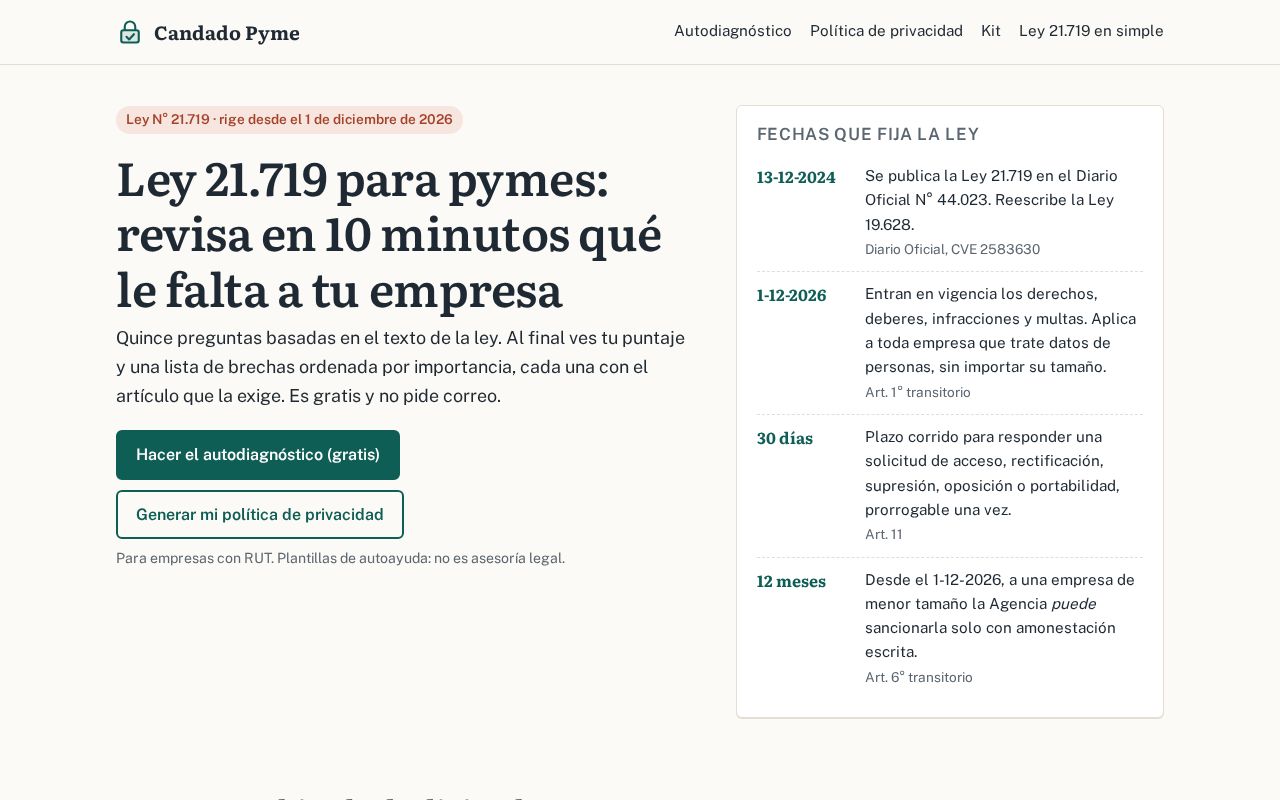
Task: Click the Ley N° 21.719 badge pill
Action: tap(289, 120)
